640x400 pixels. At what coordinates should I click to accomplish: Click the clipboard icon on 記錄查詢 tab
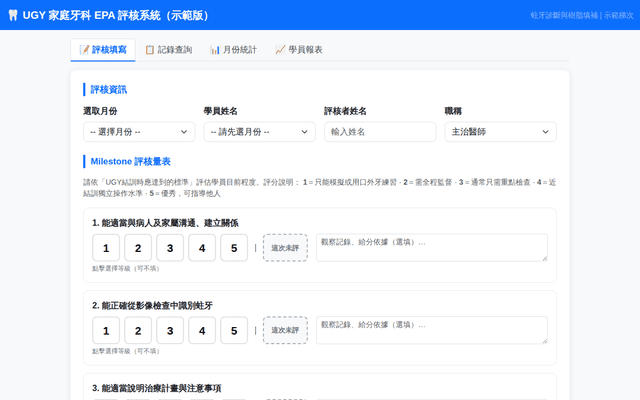click(x=150, y=50)
